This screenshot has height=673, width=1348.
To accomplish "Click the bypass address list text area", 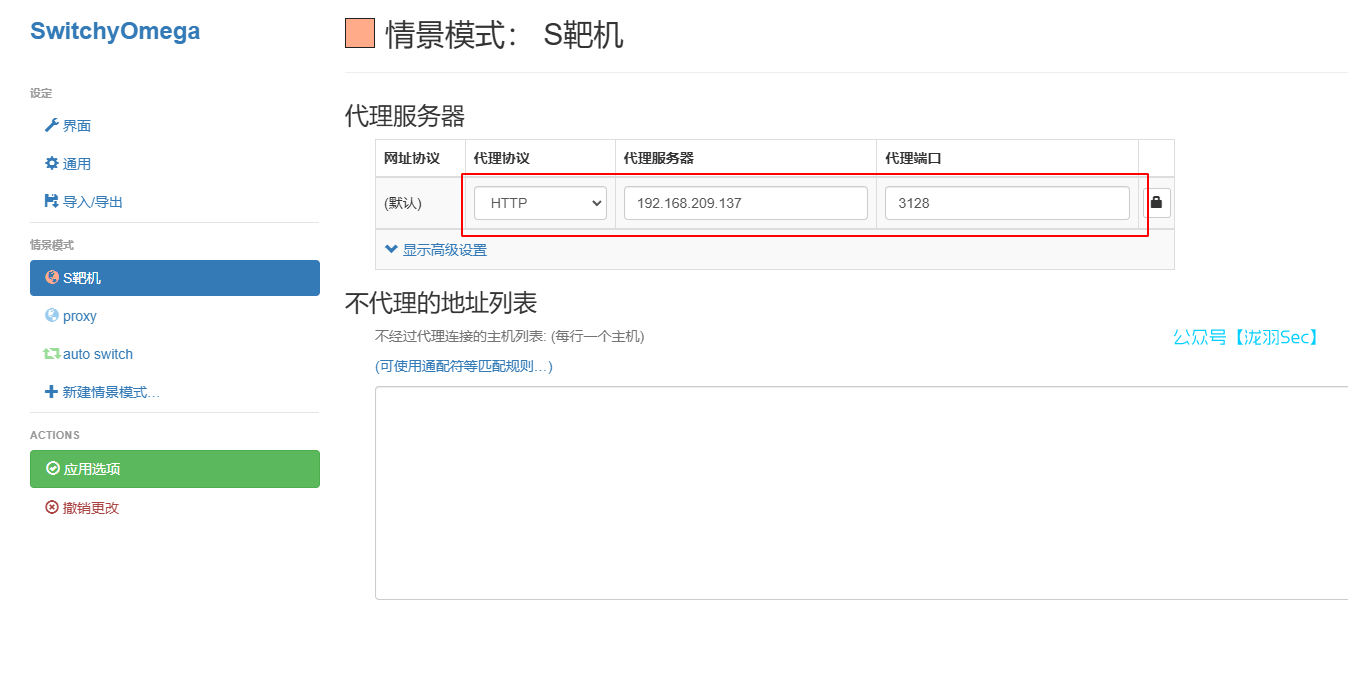I will (860, 493).
